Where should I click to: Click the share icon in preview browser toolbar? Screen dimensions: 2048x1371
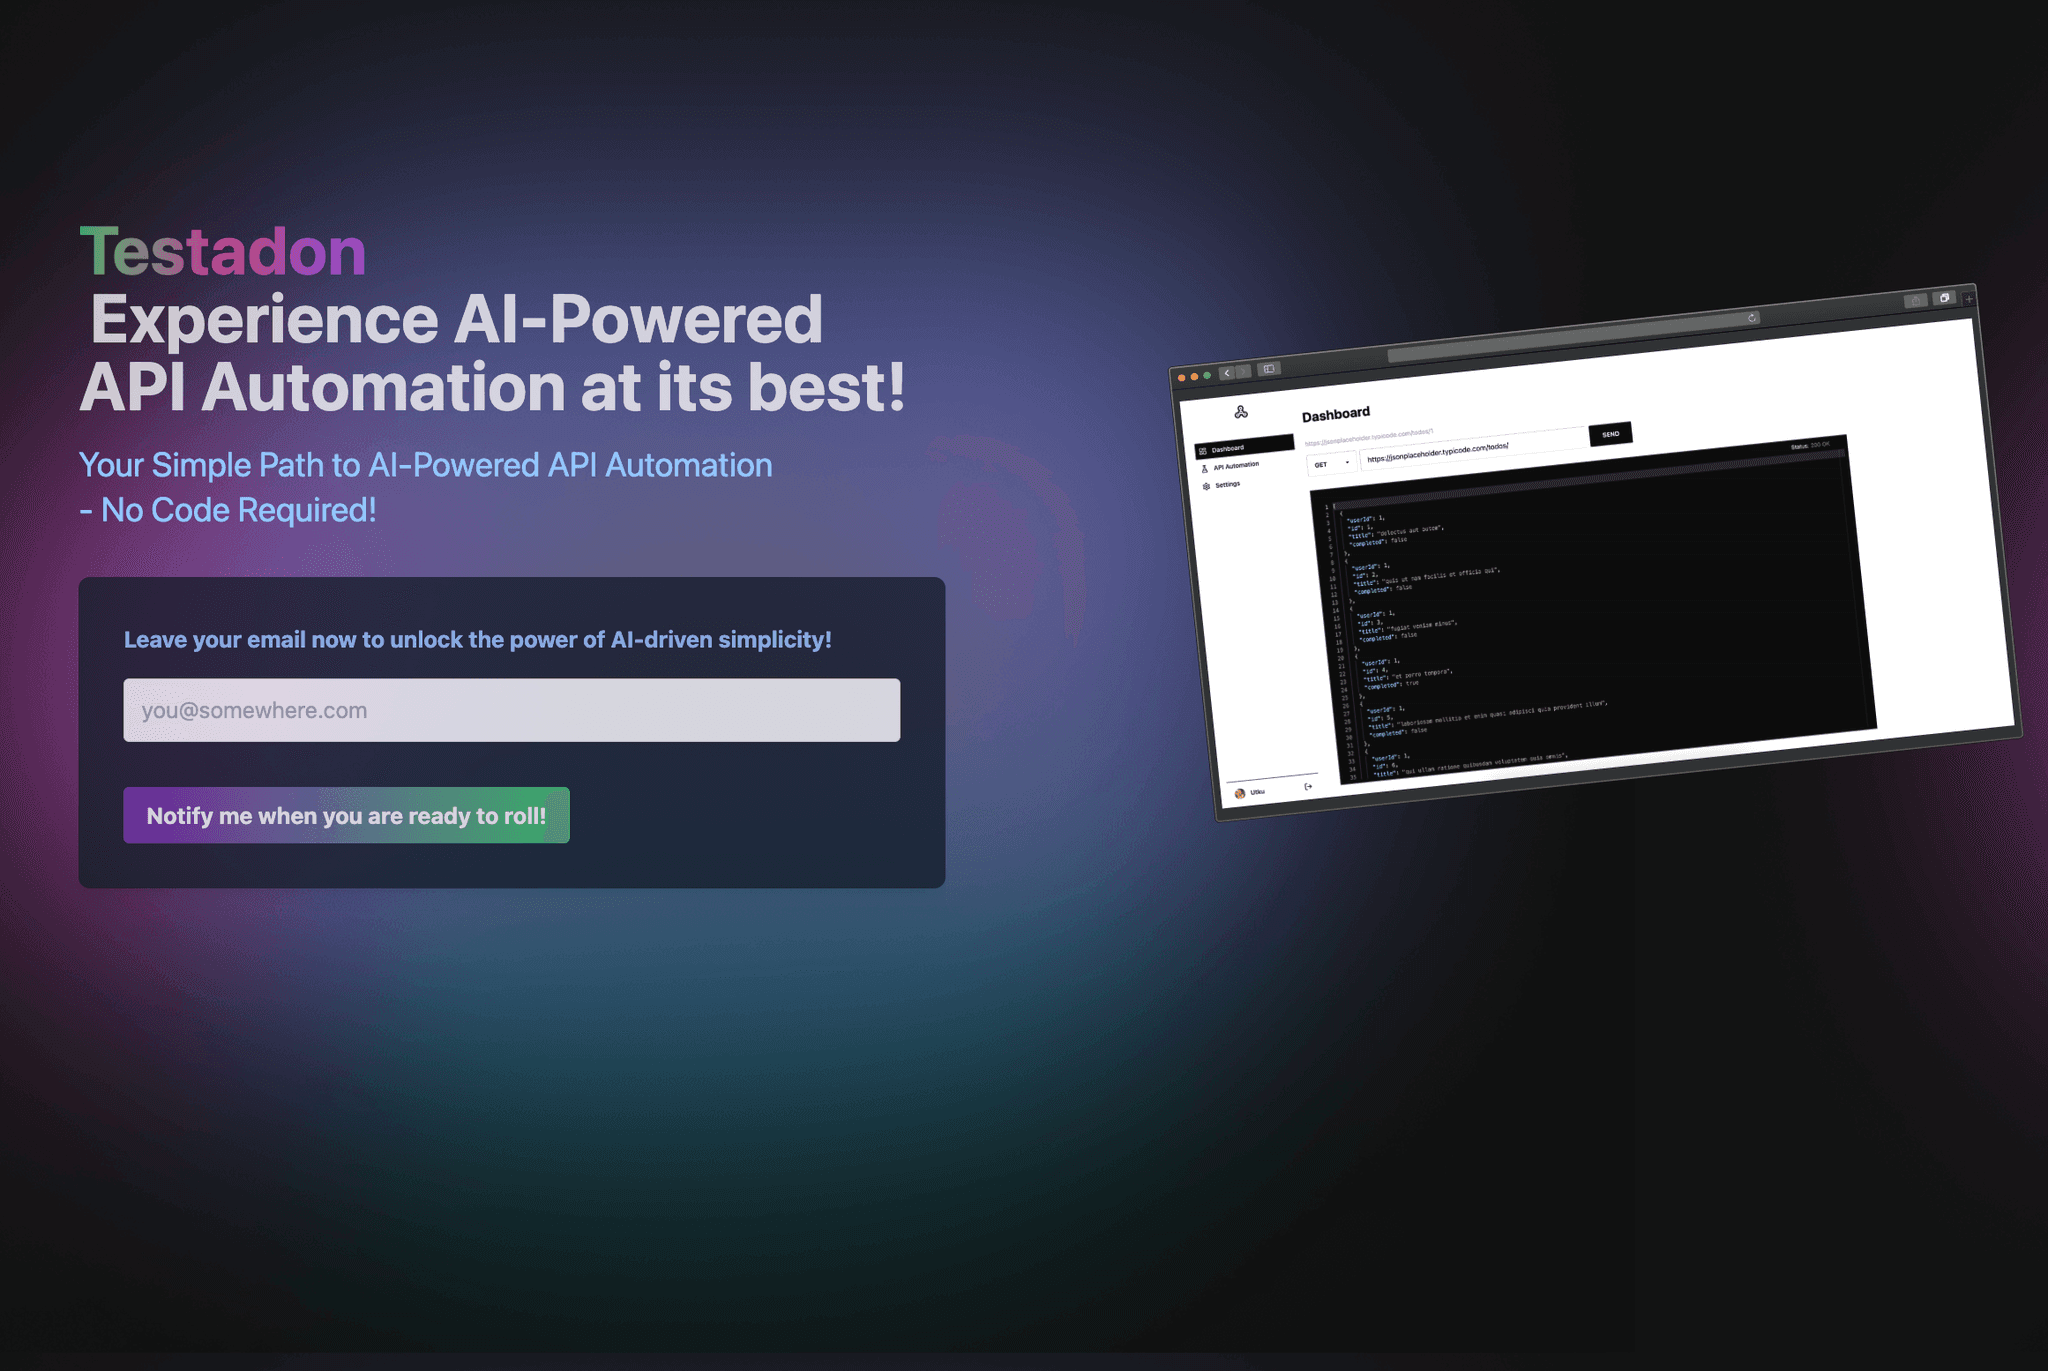1915,300
